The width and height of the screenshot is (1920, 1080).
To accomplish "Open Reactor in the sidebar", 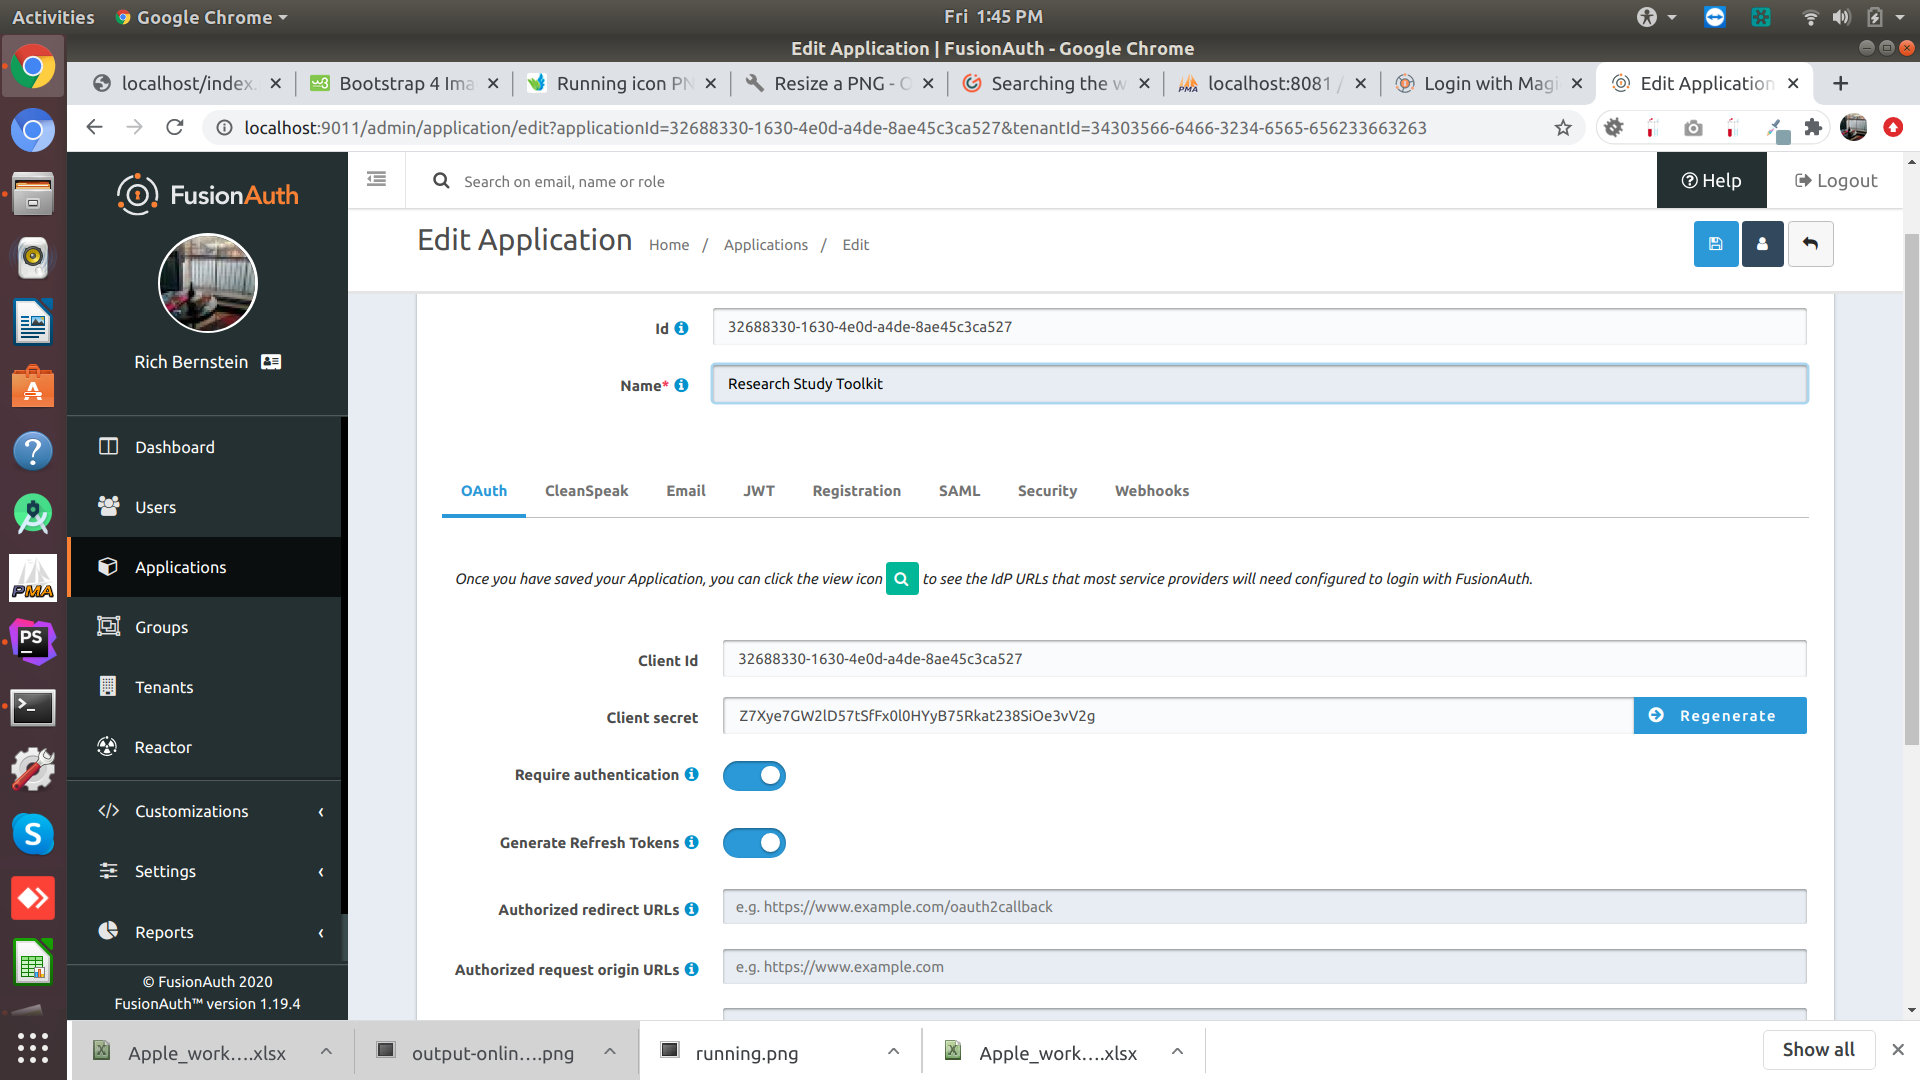I will pos(205,747).
